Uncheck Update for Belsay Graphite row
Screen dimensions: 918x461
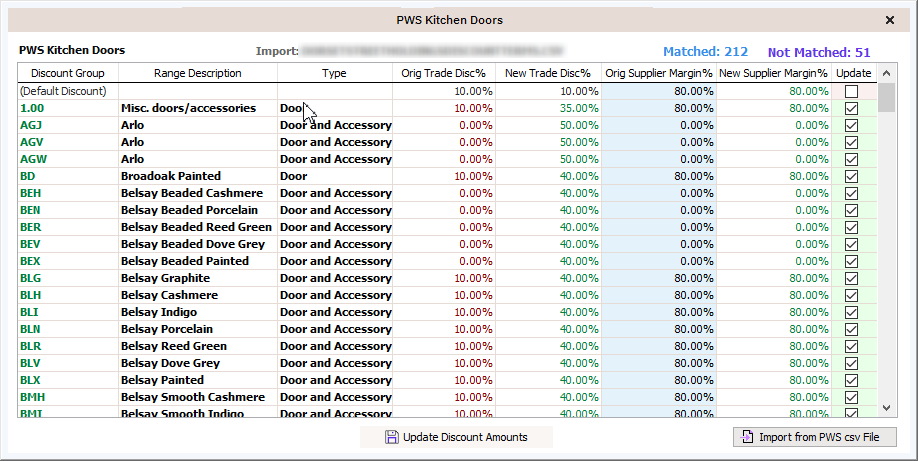click(x=851, y=278)
